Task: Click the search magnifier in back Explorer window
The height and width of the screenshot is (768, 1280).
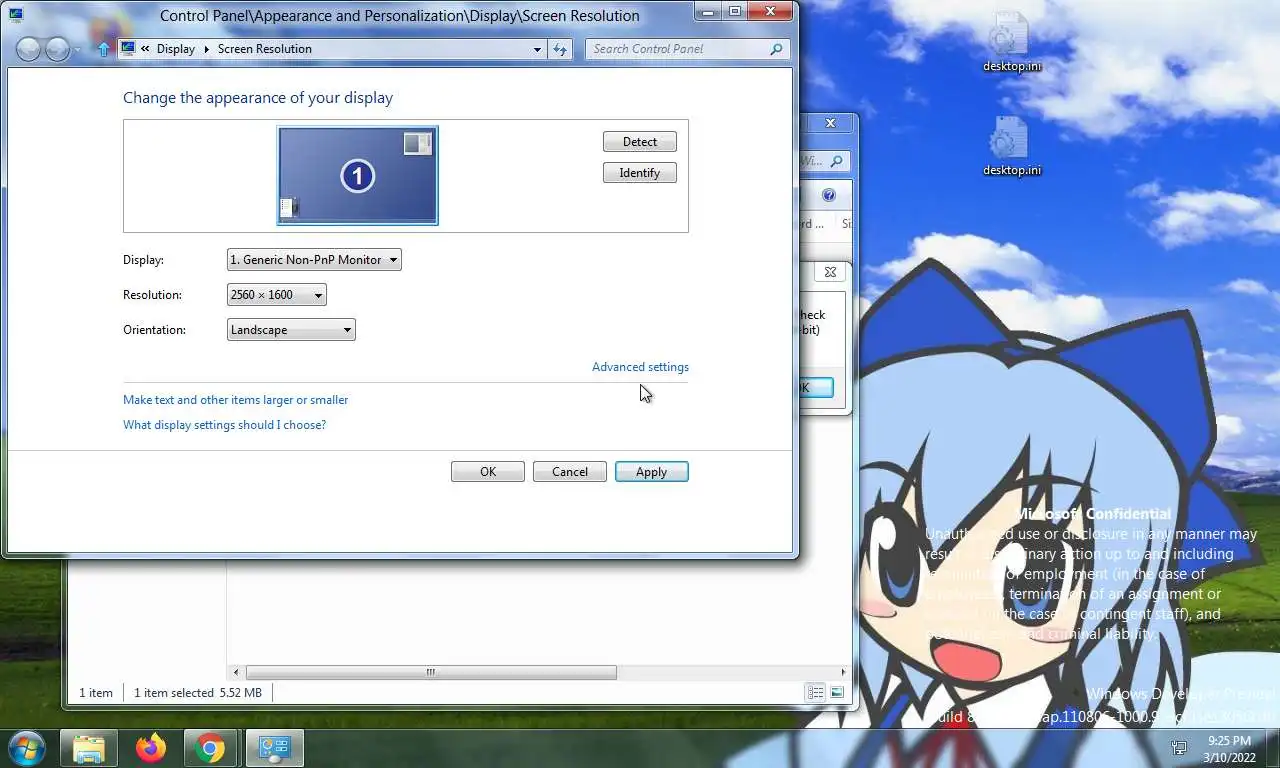Action: pyautogui.click(x=837, y=161)
